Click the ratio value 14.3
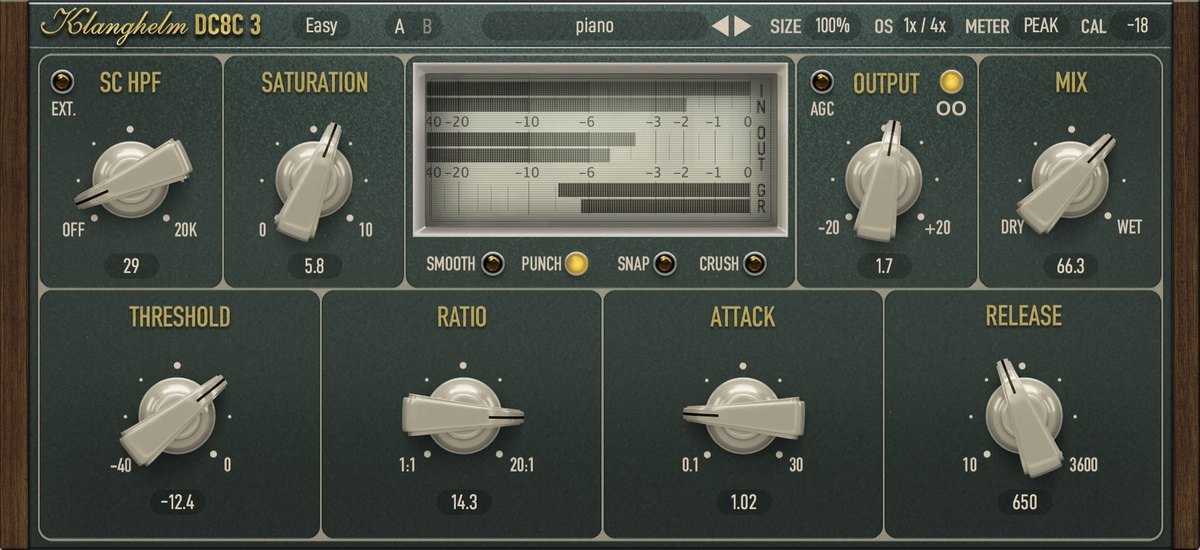Viewport: 1200px width, 550px height. [462, 502]
